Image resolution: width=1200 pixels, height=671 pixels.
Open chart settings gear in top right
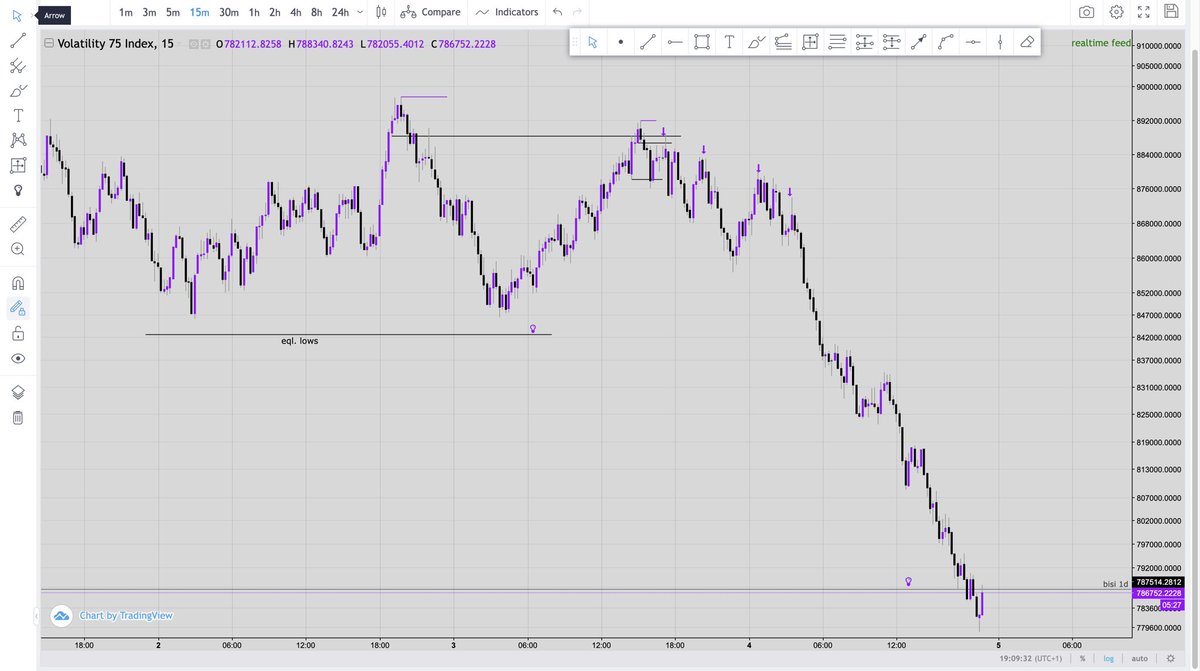(x=1116, y=12)
